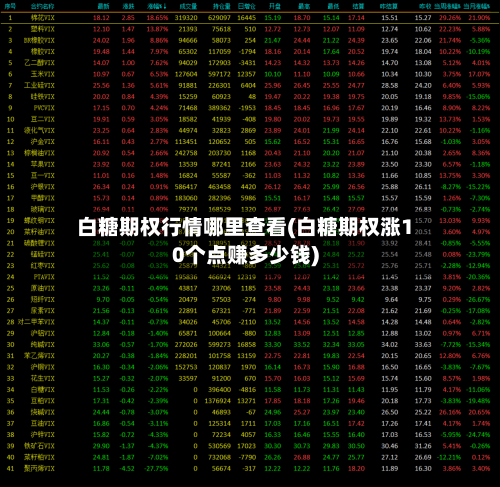This screenshot has width=500, height=487.
Task: Click open interest 1376924 in row 35
Action: 218,401
